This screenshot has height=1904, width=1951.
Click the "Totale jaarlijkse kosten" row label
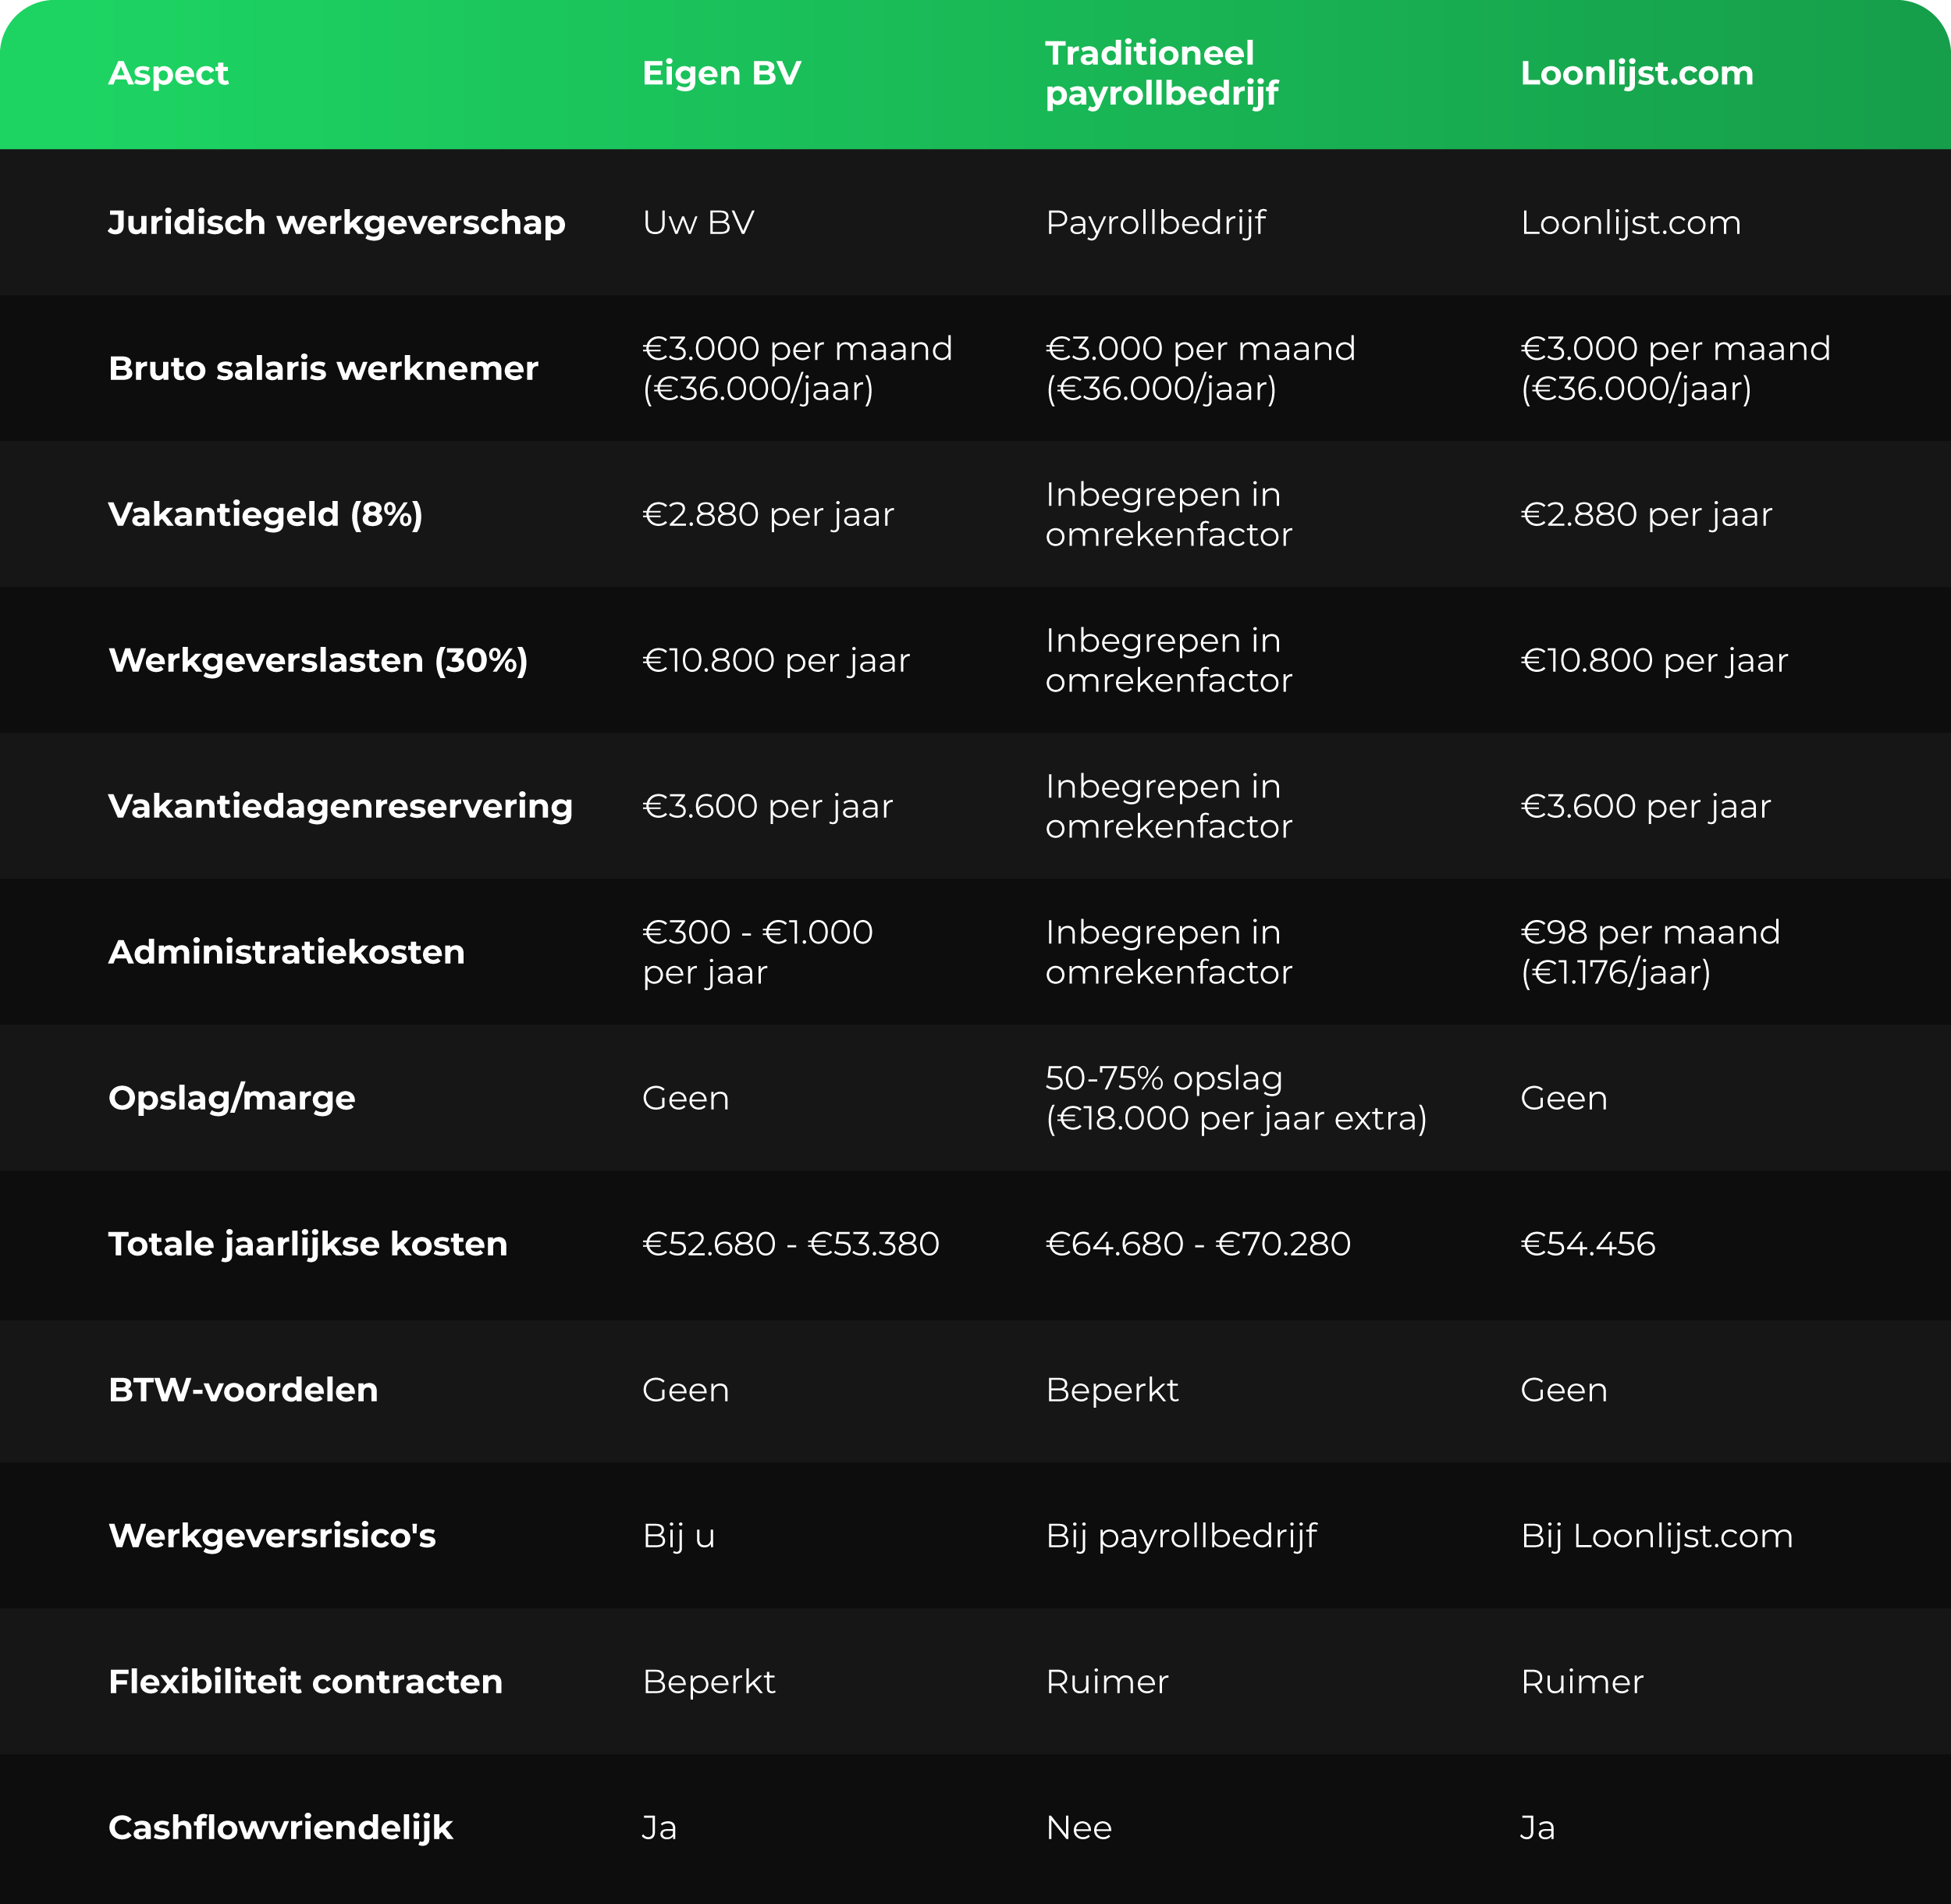tap(307, 1244)
